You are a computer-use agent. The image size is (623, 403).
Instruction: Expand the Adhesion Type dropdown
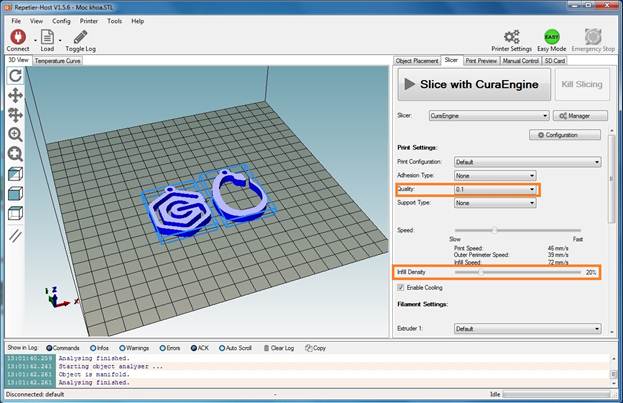tap(495, 175)
